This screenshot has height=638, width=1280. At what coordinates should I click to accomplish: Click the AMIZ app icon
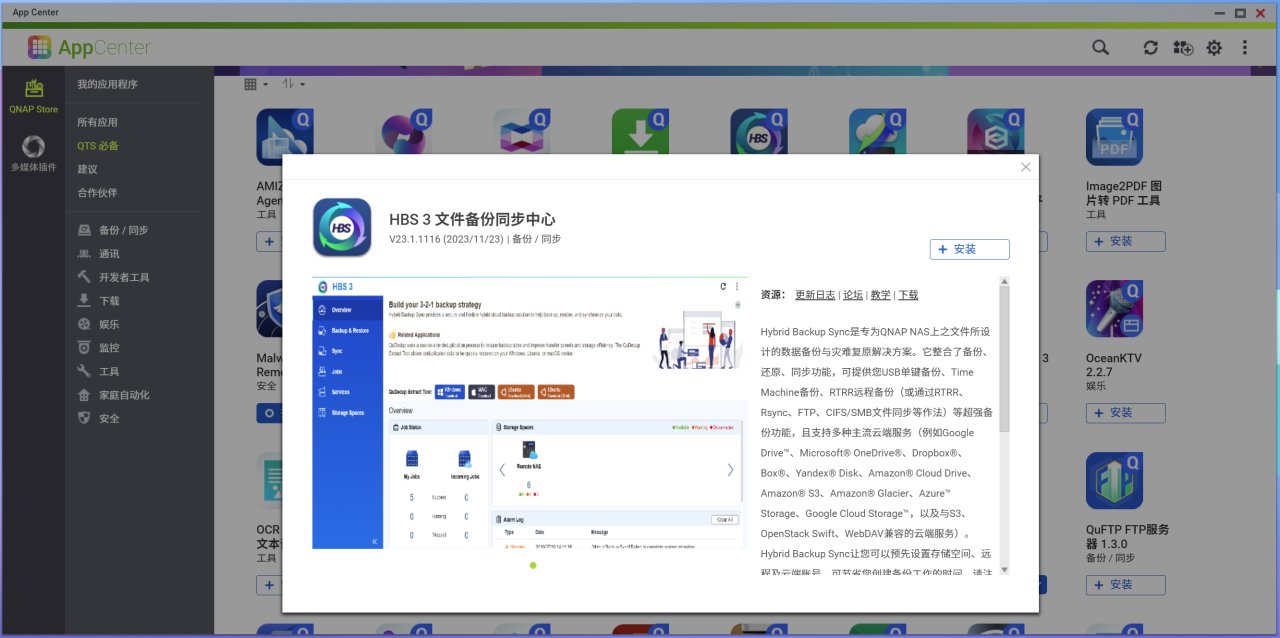[285, 138]
